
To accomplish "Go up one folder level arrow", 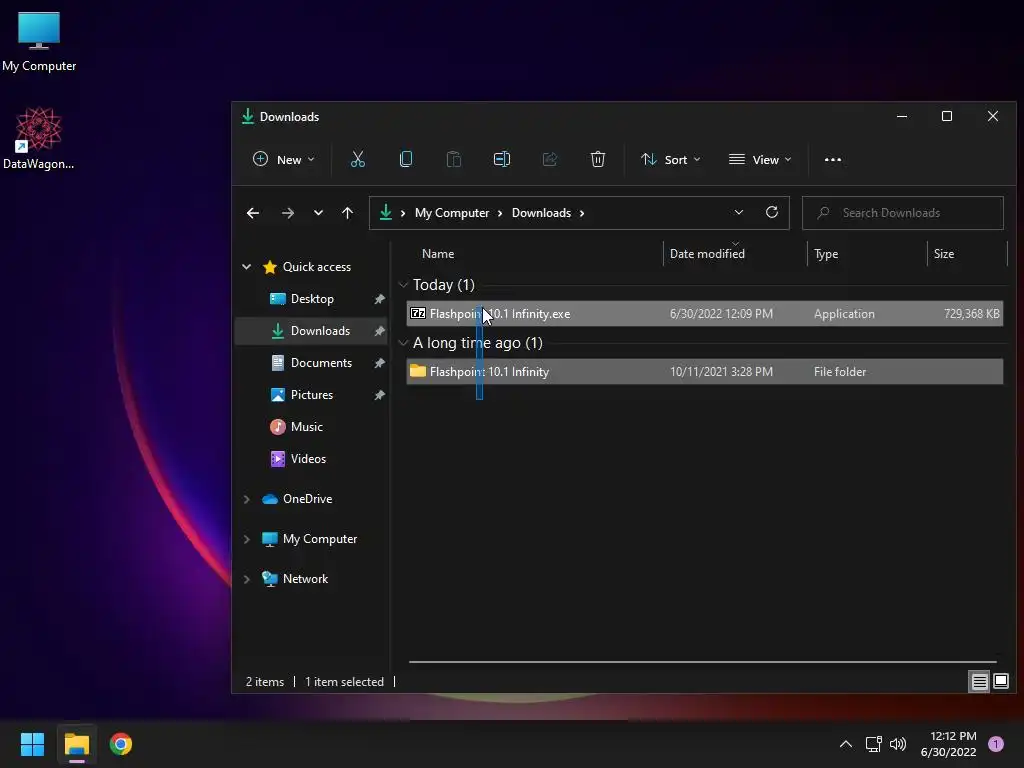I will [x=347, y=213].
